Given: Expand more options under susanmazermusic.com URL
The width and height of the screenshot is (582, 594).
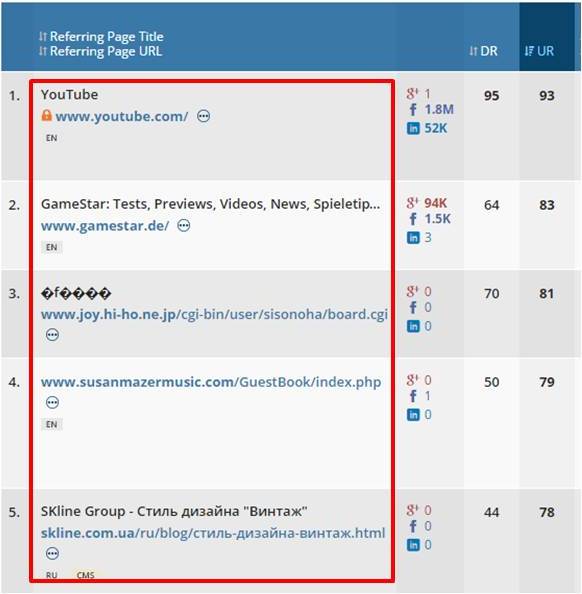Looking at the screenshot, I should [x=52, y=402].
